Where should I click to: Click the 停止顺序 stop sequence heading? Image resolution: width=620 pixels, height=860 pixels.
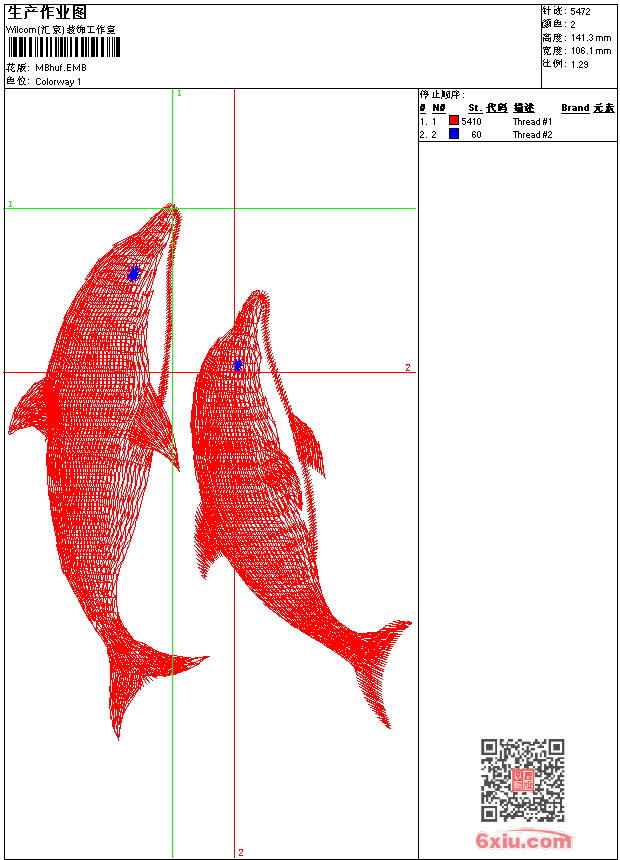[x=442, y=95]
